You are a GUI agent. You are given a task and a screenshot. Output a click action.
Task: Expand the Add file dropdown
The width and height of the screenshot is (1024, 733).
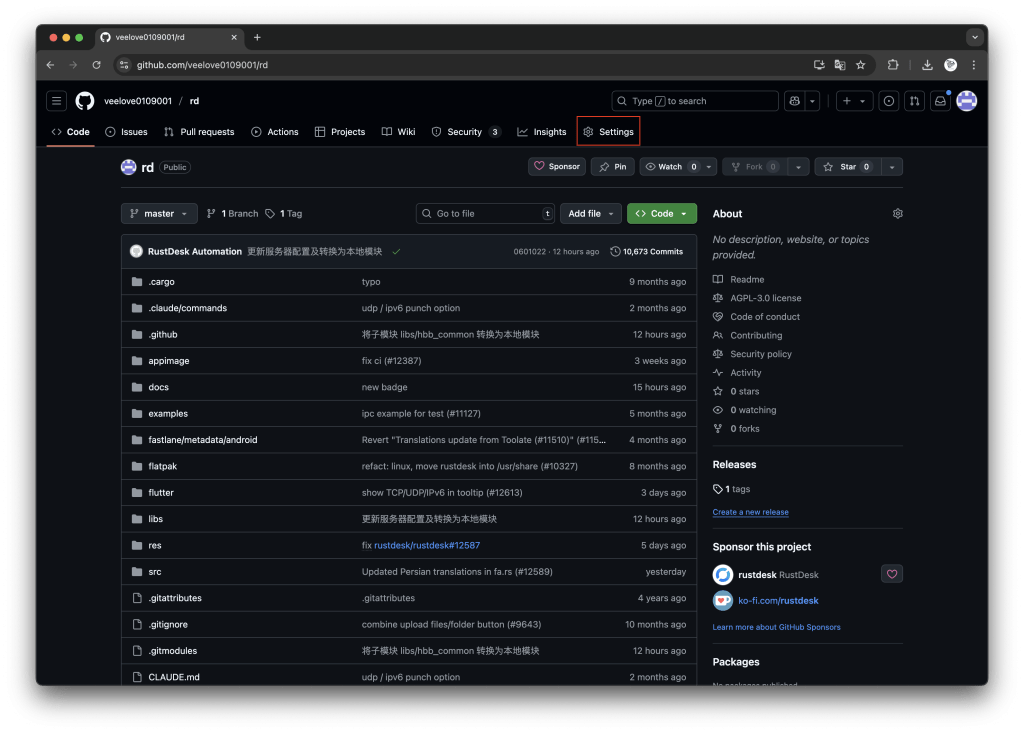coord(590,214)
